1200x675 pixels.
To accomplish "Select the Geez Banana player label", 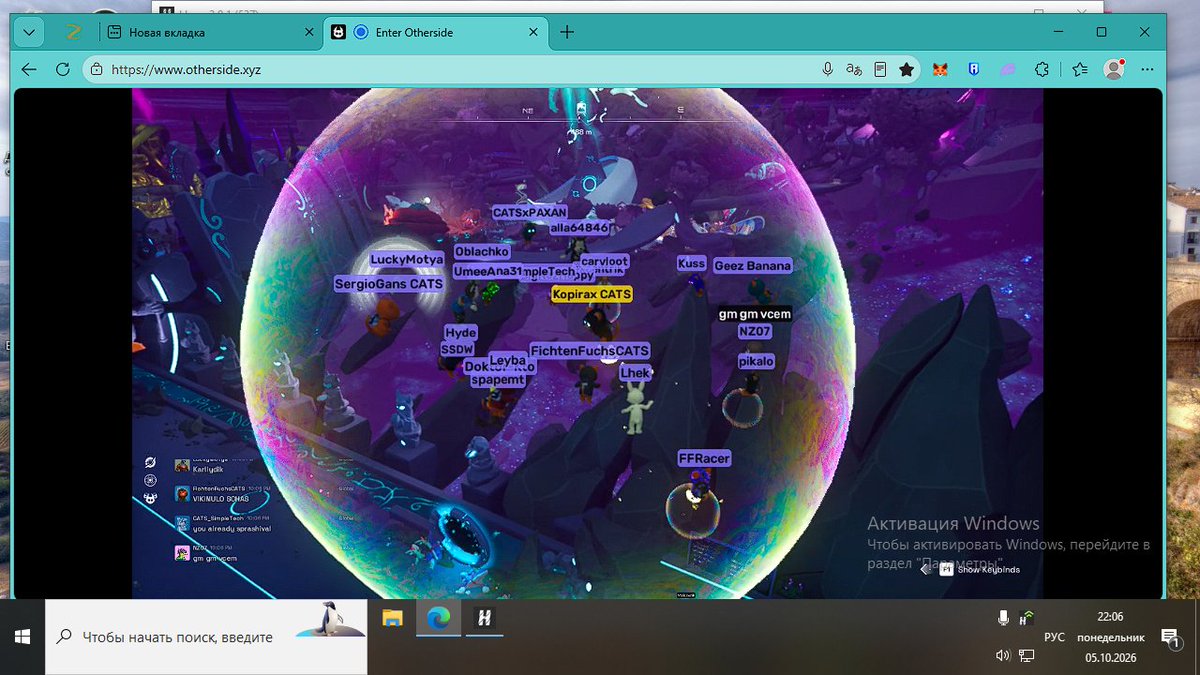I will coord(752,265).
